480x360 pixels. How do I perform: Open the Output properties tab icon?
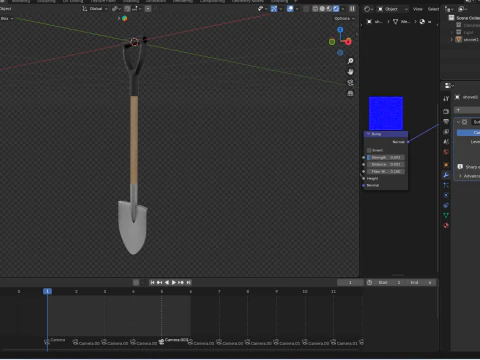pyautogui.click(x=446, y=121)
